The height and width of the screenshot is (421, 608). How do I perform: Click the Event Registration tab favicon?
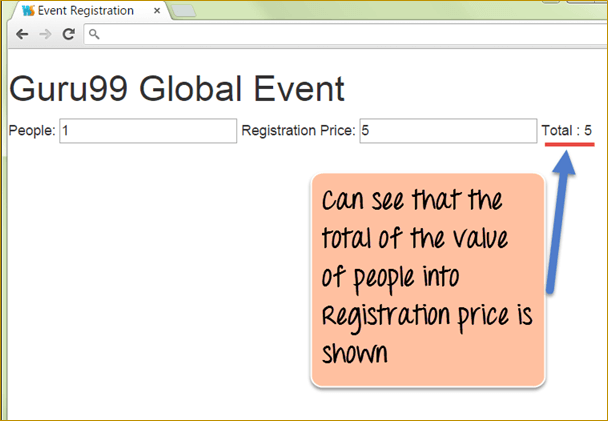[x=27, y=10]
